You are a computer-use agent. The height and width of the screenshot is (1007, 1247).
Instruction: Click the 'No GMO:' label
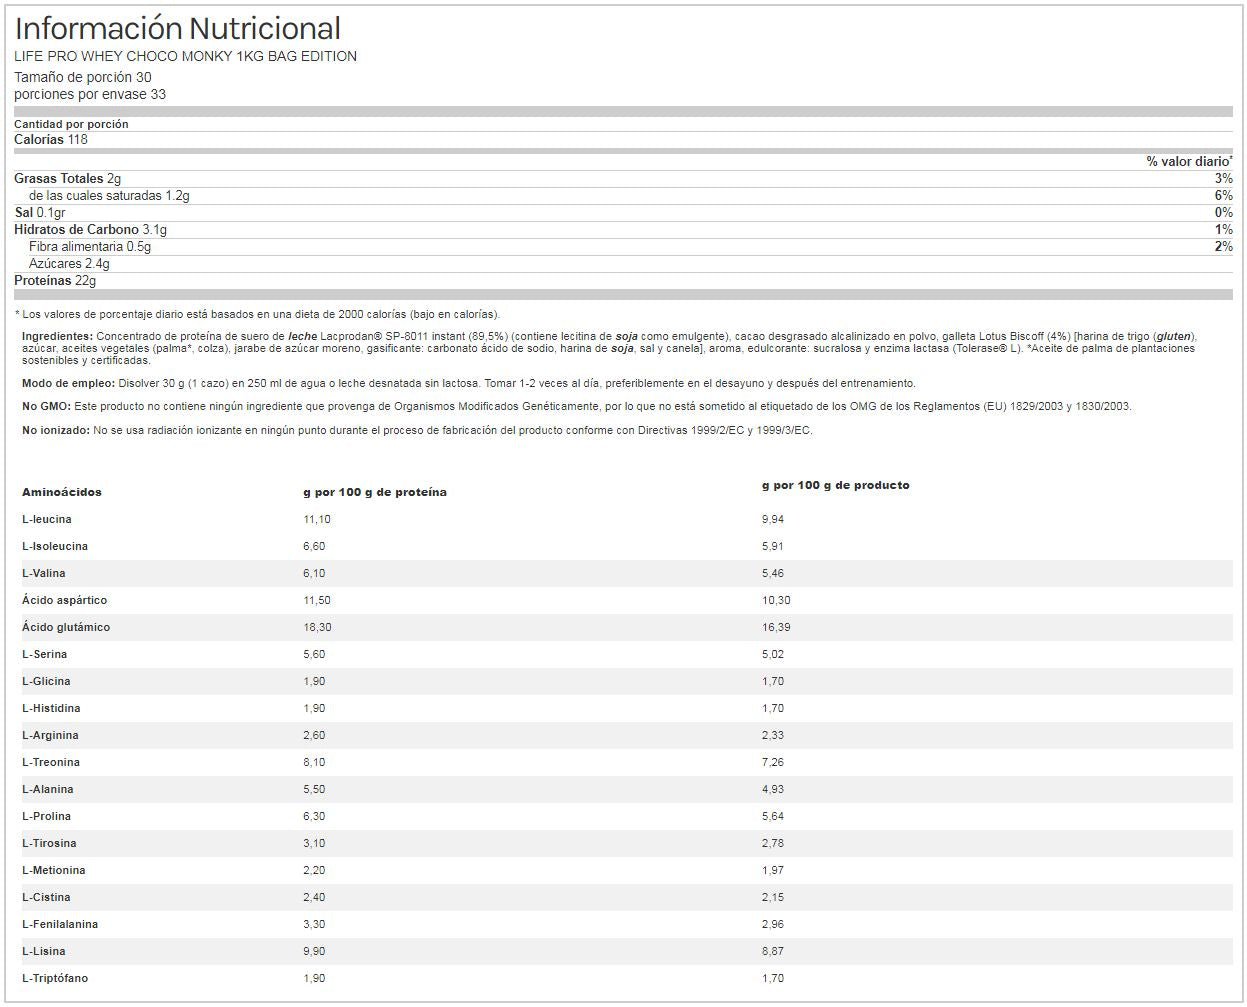(x=46, y=406)
